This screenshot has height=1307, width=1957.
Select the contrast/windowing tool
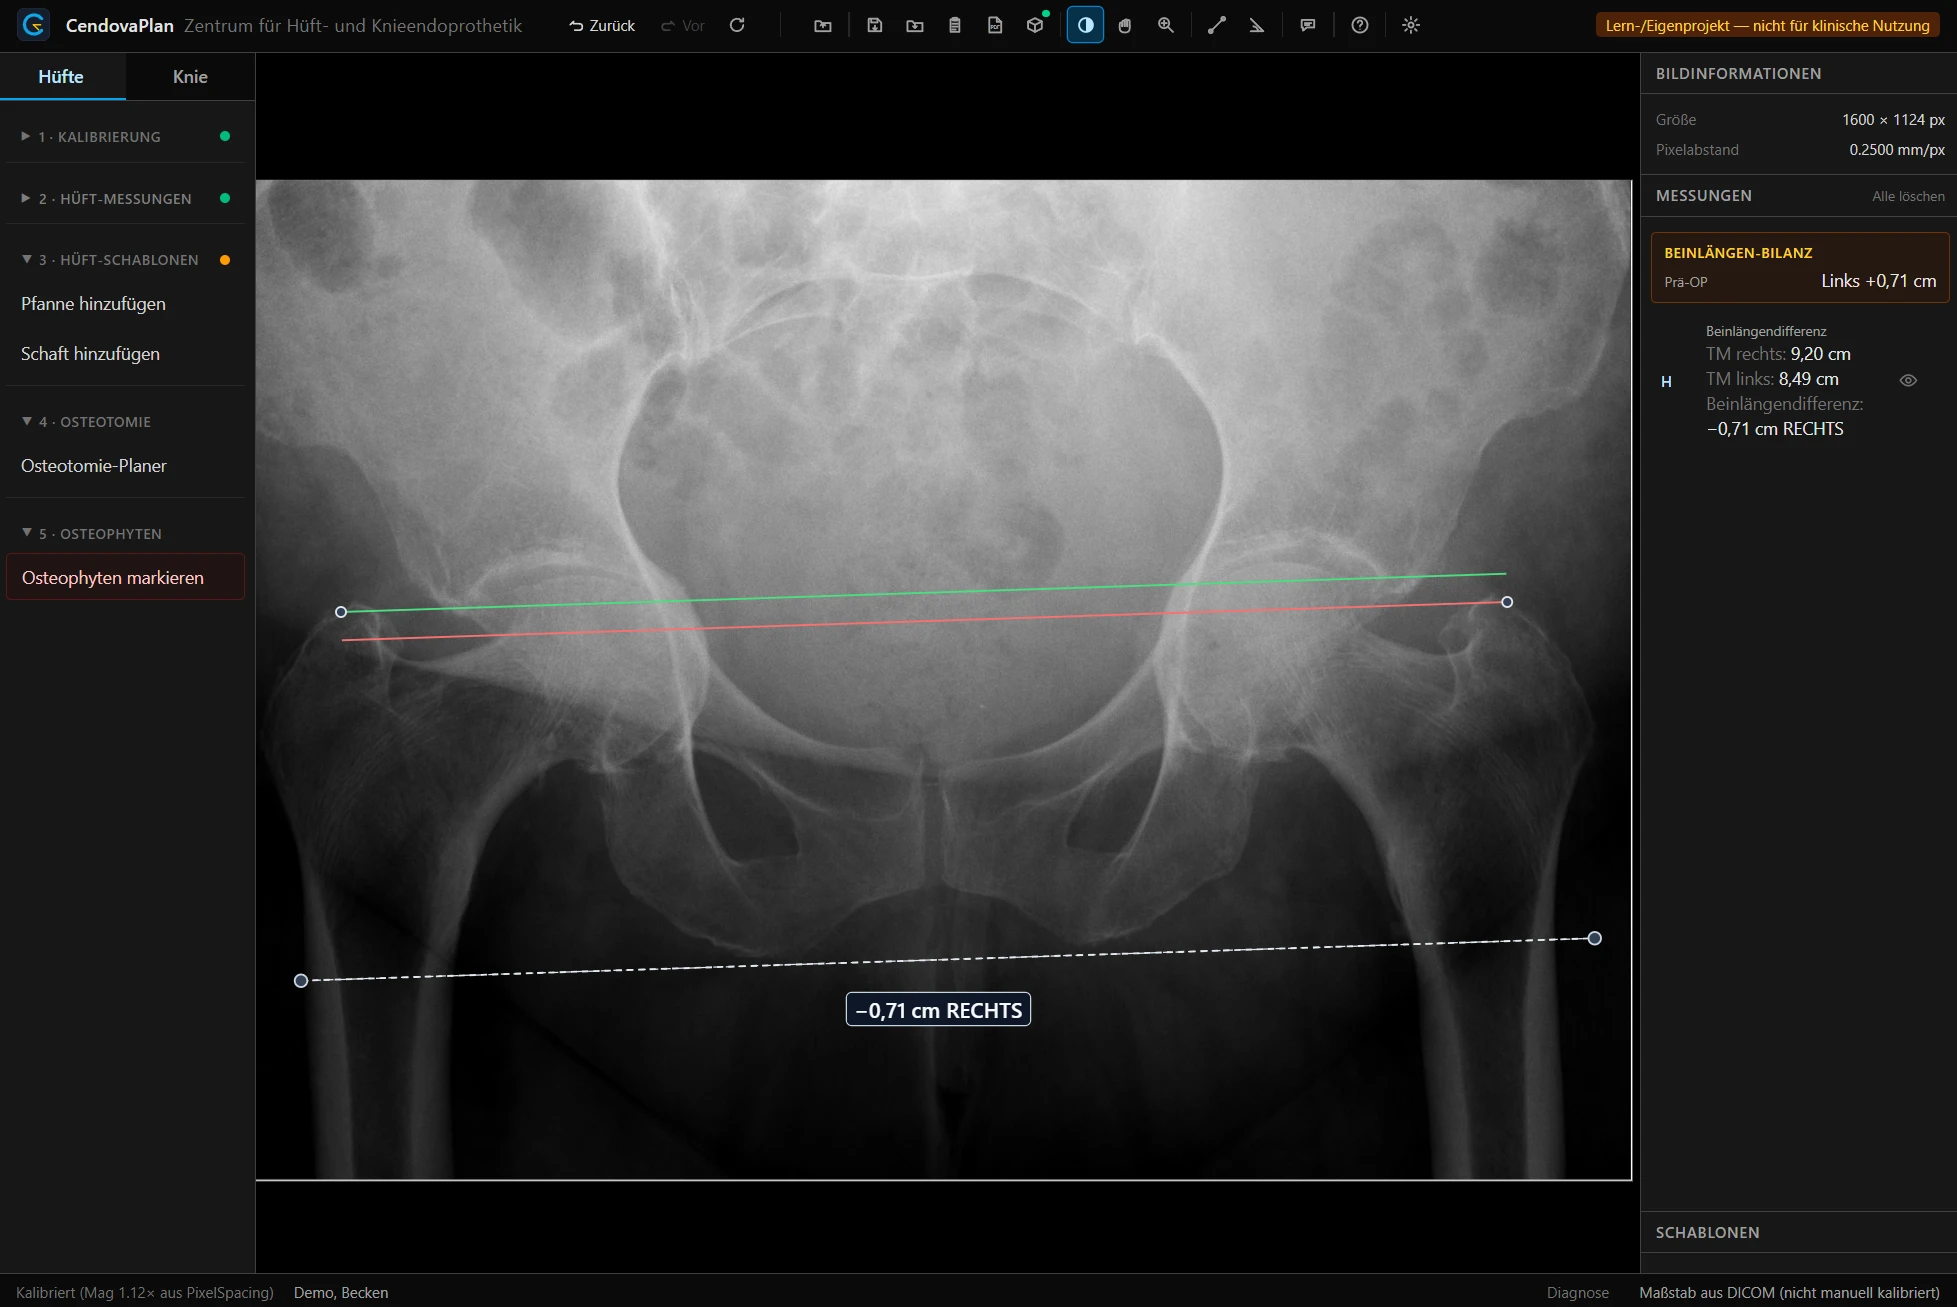click(1085, 25)
